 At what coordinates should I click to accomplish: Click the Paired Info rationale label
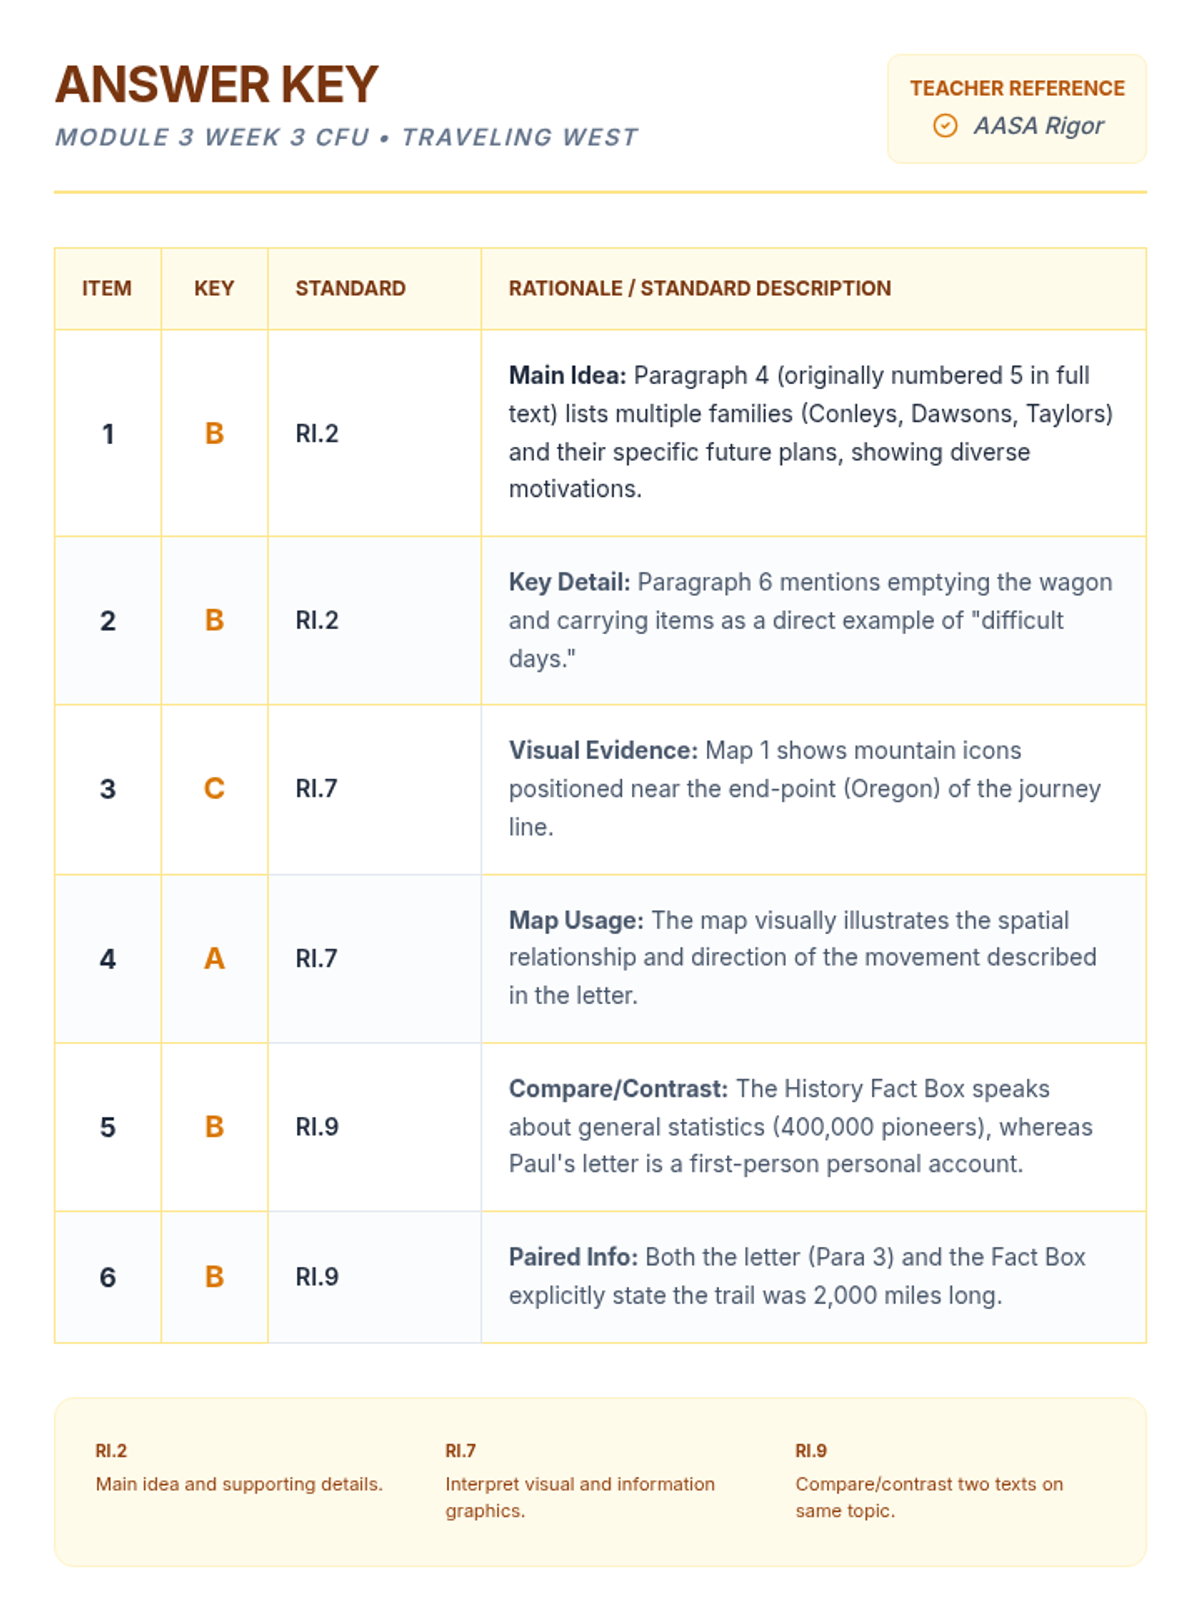(573, 1258)
